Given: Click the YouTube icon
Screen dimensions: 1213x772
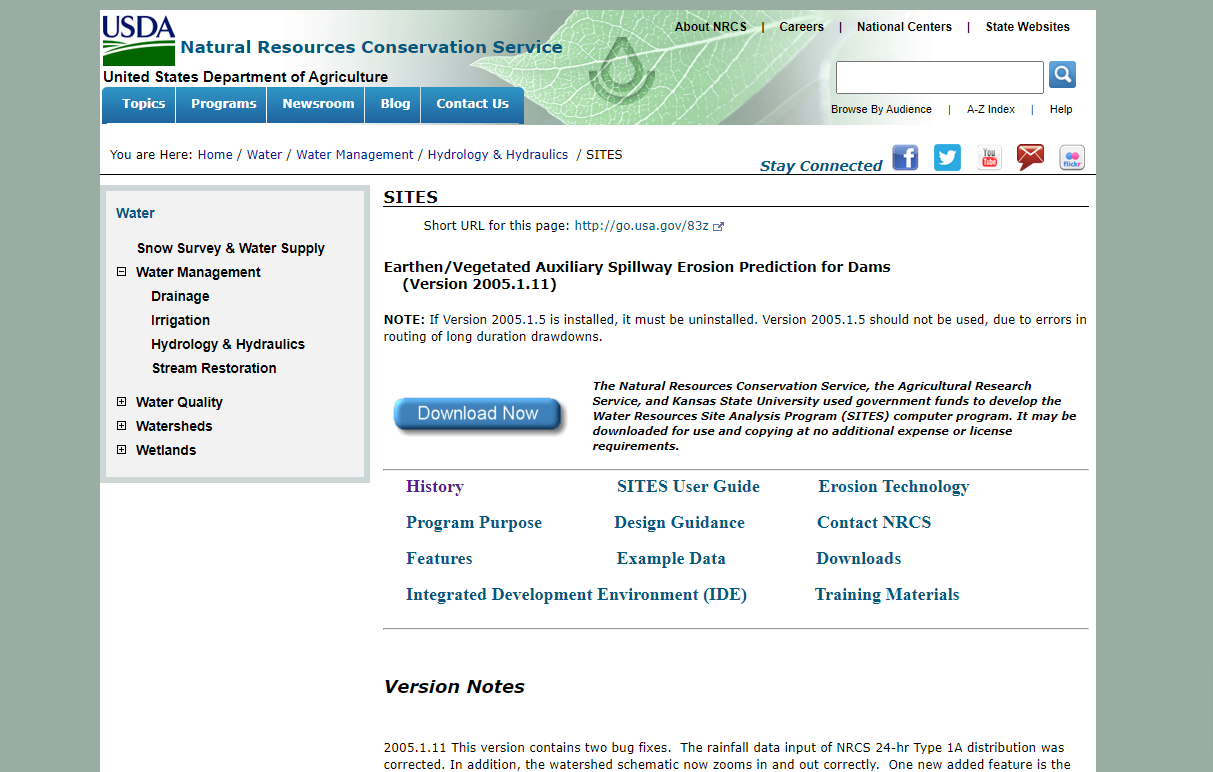Looking at the screenshot, I should point(989,158).
